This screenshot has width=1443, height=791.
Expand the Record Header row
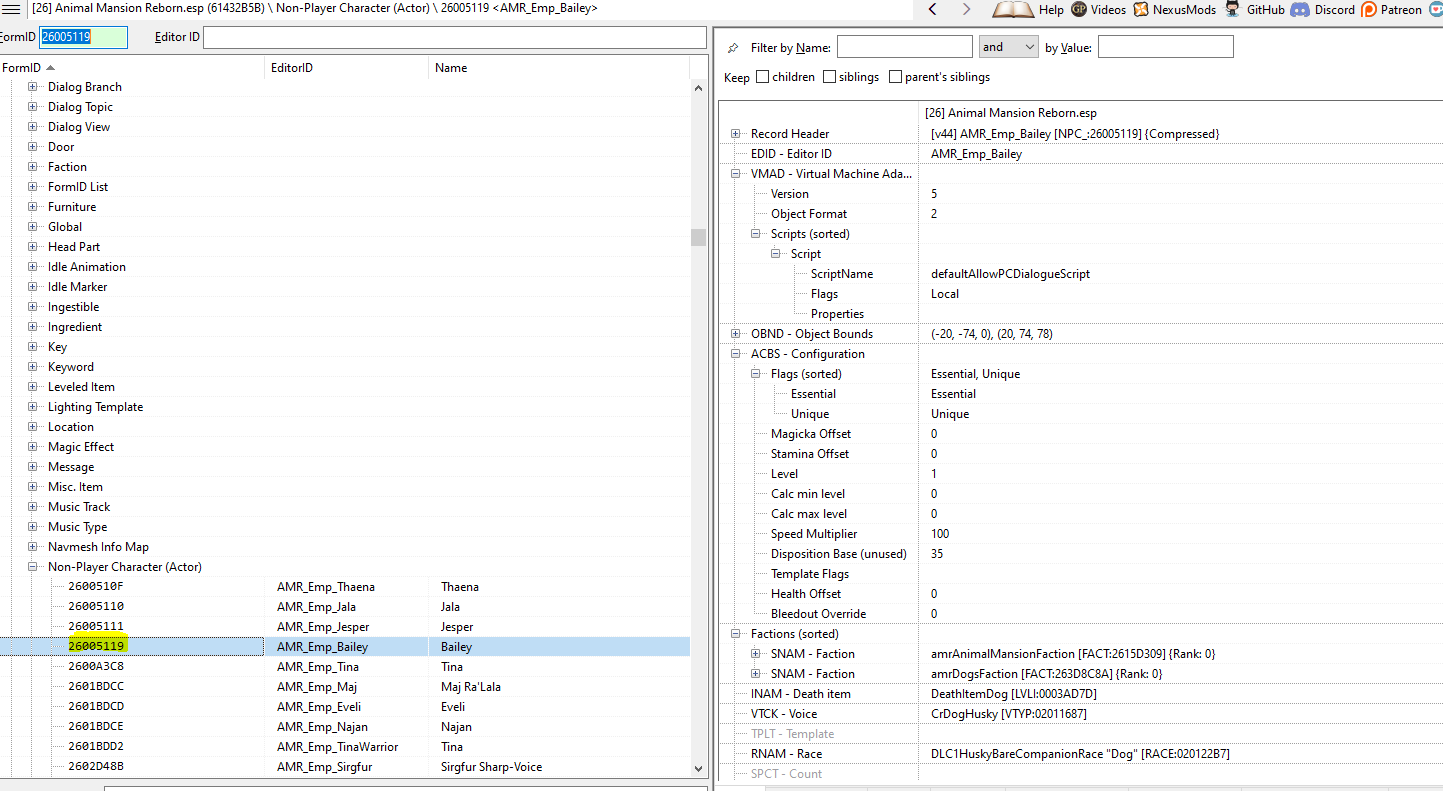(736, 134)
